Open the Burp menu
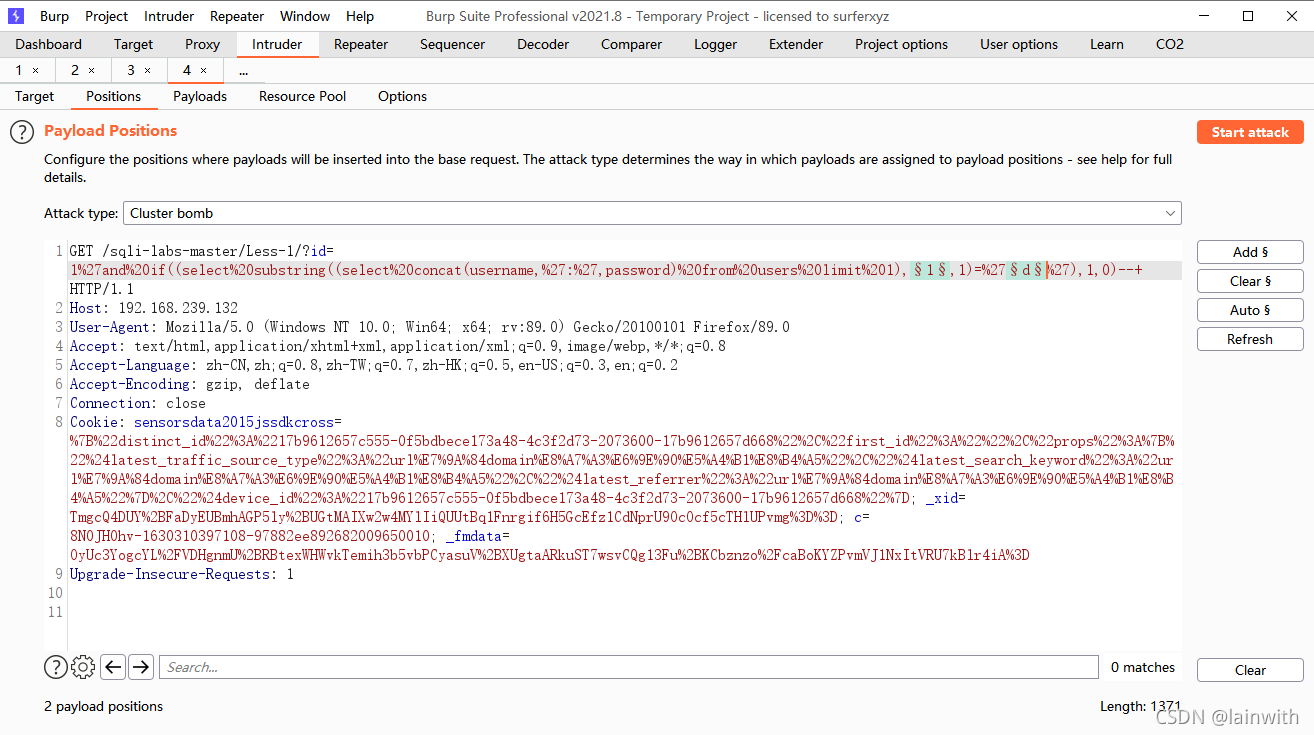 [x=54, y=16]
